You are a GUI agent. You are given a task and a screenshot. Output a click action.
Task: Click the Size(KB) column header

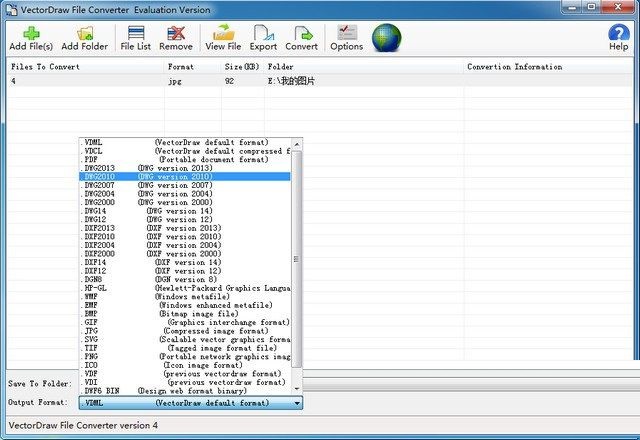243,66
